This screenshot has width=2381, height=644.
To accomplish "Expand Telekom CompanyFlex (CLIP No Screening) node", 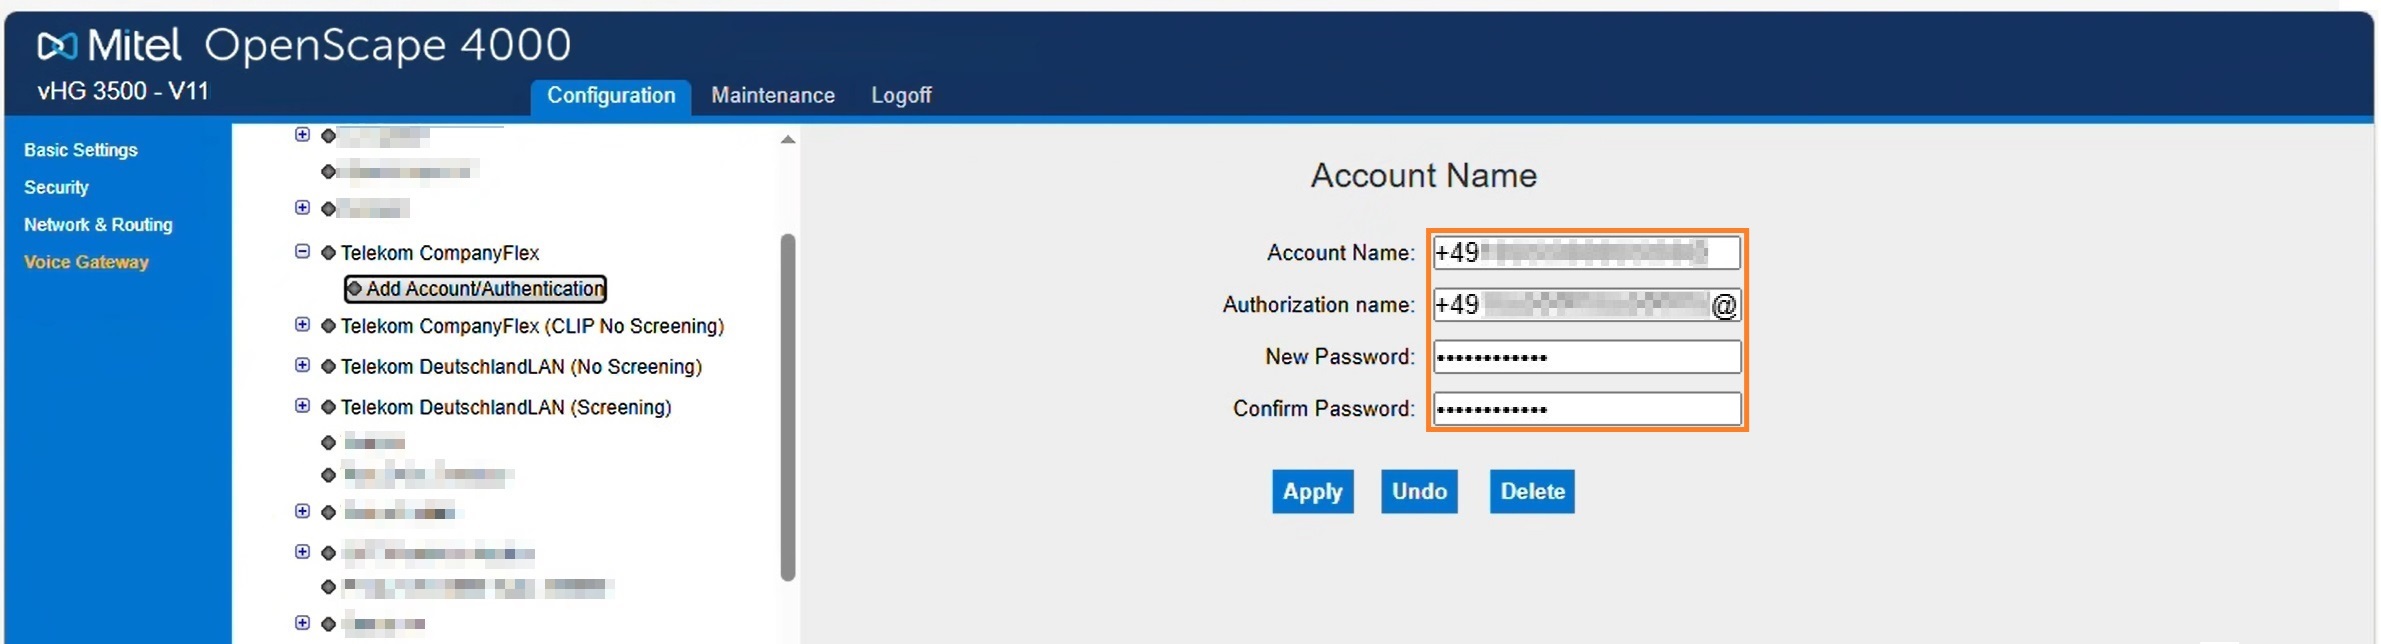I will pos(302,325).
